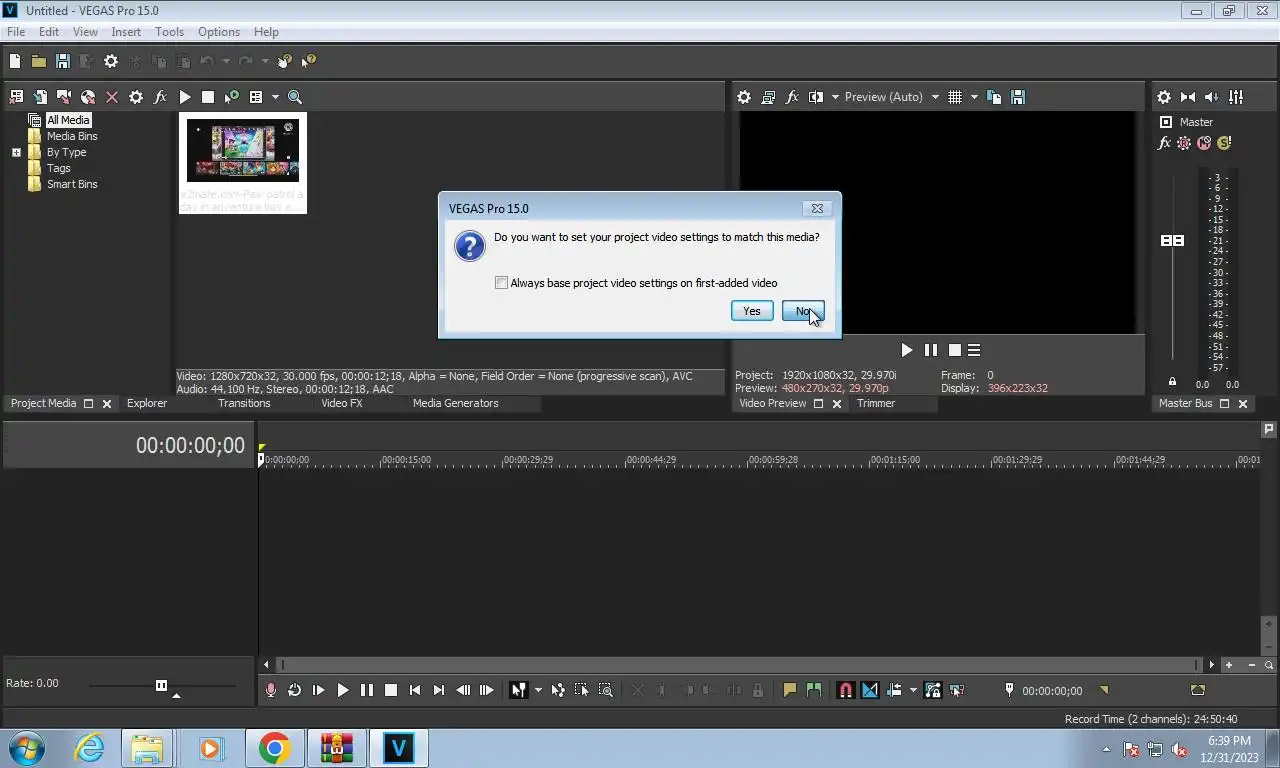Toggle Dim Output speaker icon
The width and height of the screenshot is (1280, 768).
[1212, 97]
